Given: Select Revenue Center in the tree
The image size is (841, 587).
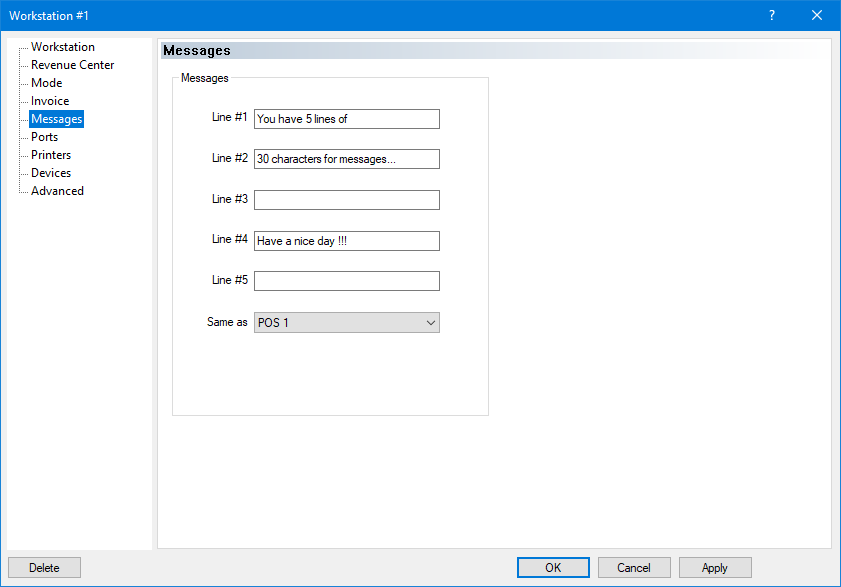Looking at the screenshot, I should click(72, 65).
